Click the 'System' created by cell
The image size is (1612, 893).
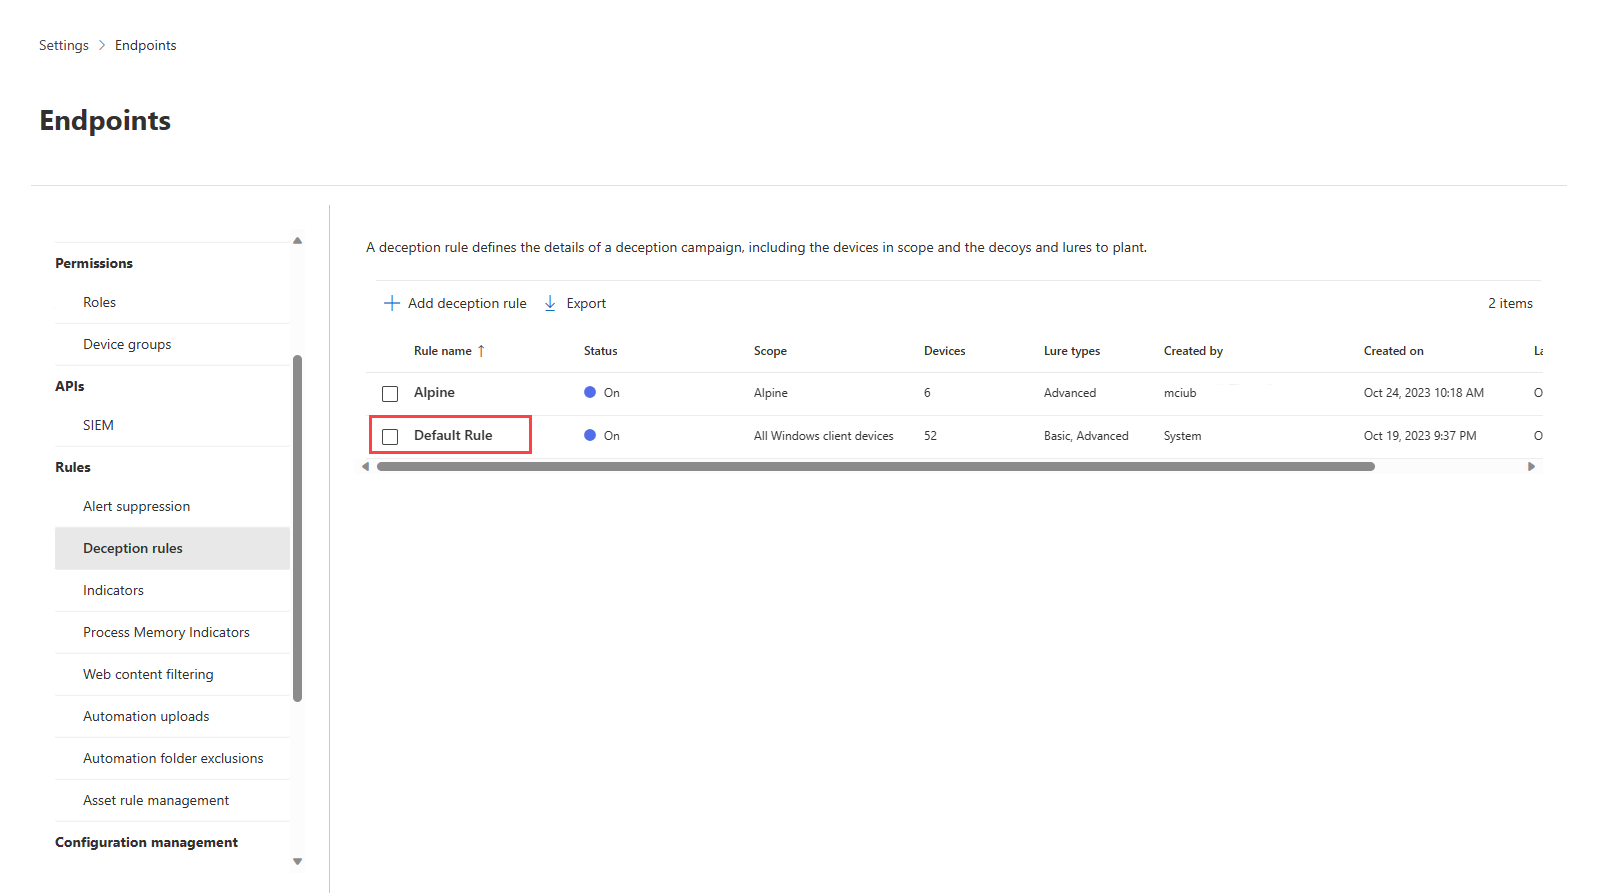coord(1183,436)
